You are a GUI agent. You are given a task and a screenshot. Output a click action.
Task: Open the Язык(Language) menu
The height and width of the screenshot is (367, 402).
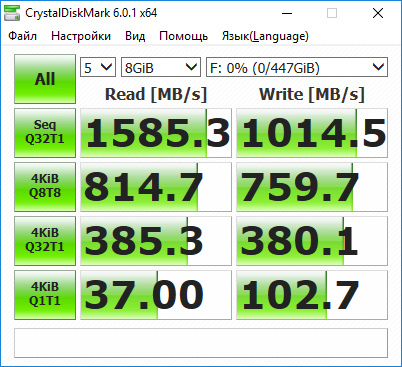265,36
